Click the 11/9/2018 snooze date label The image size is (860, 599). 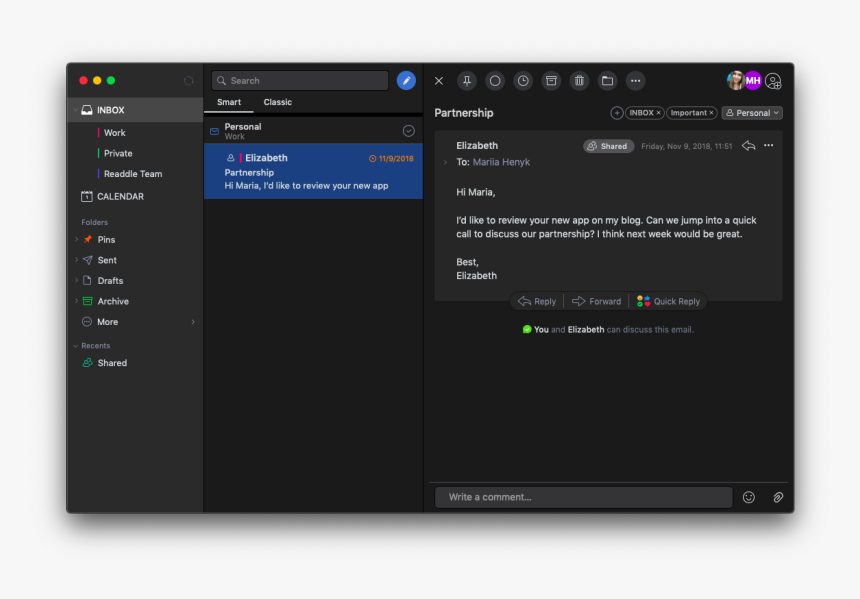(391, 159)
